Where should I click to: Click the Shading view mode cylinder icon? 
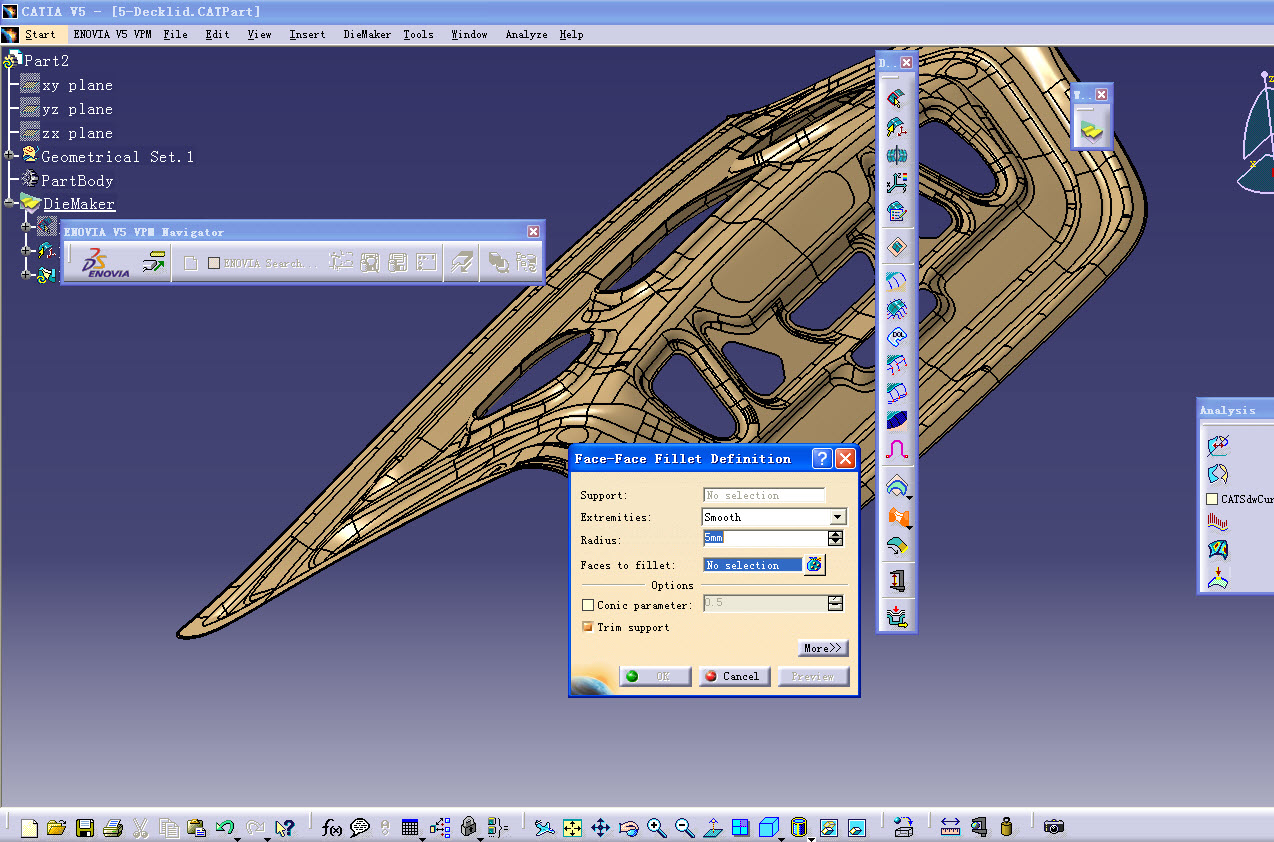click(797, 827)
